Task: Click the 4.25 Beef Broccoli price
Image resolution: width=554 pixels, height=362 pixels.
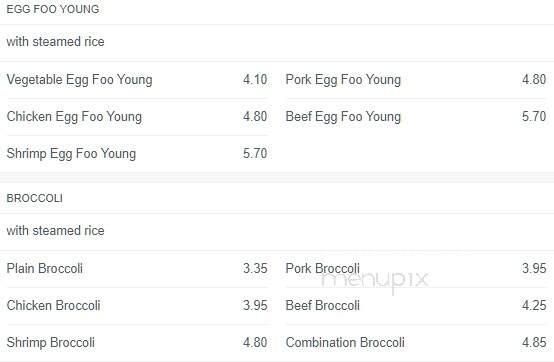Action: coord(534,305)
